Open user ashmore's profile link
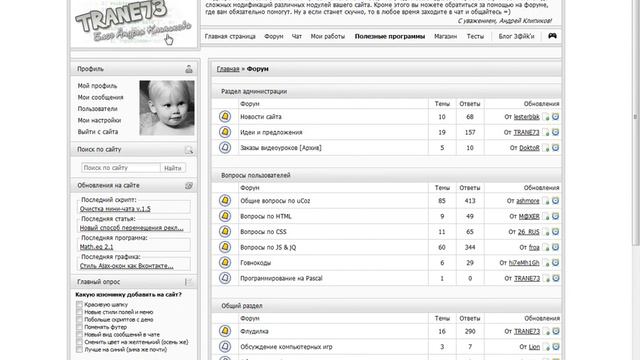The image size is (640, 360). point(528,201)
